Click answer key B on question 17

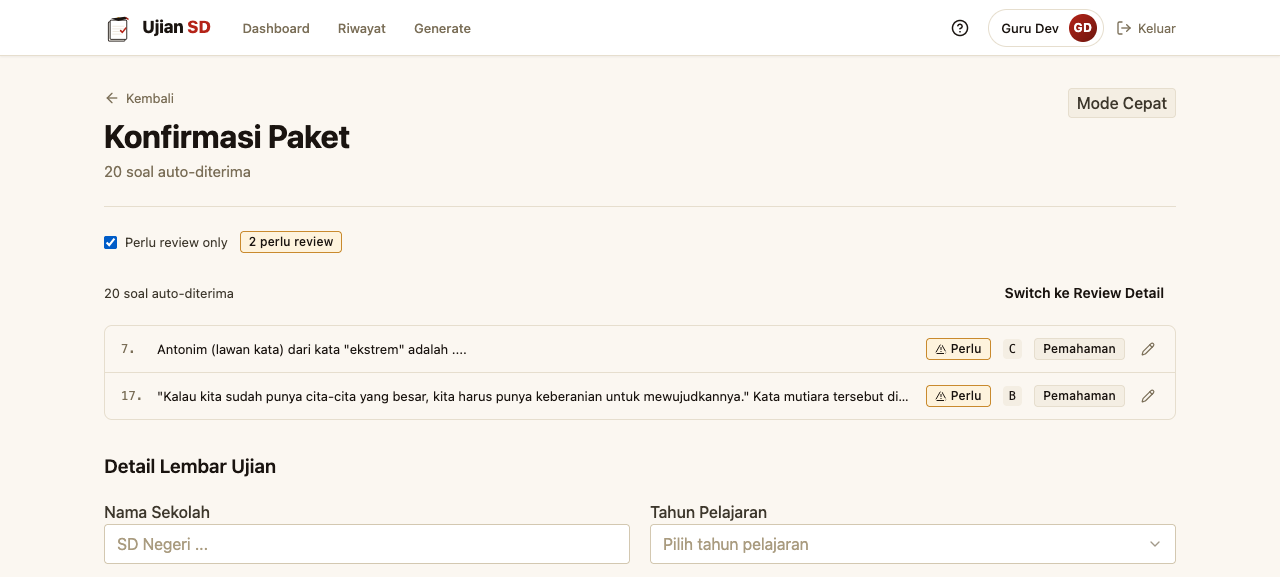pos(1012,396)
